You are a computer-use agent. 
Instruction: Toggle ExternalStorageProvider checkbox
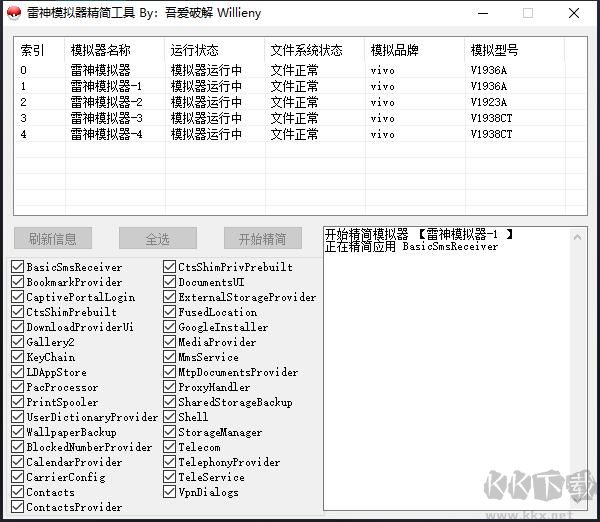click(169, 297)
